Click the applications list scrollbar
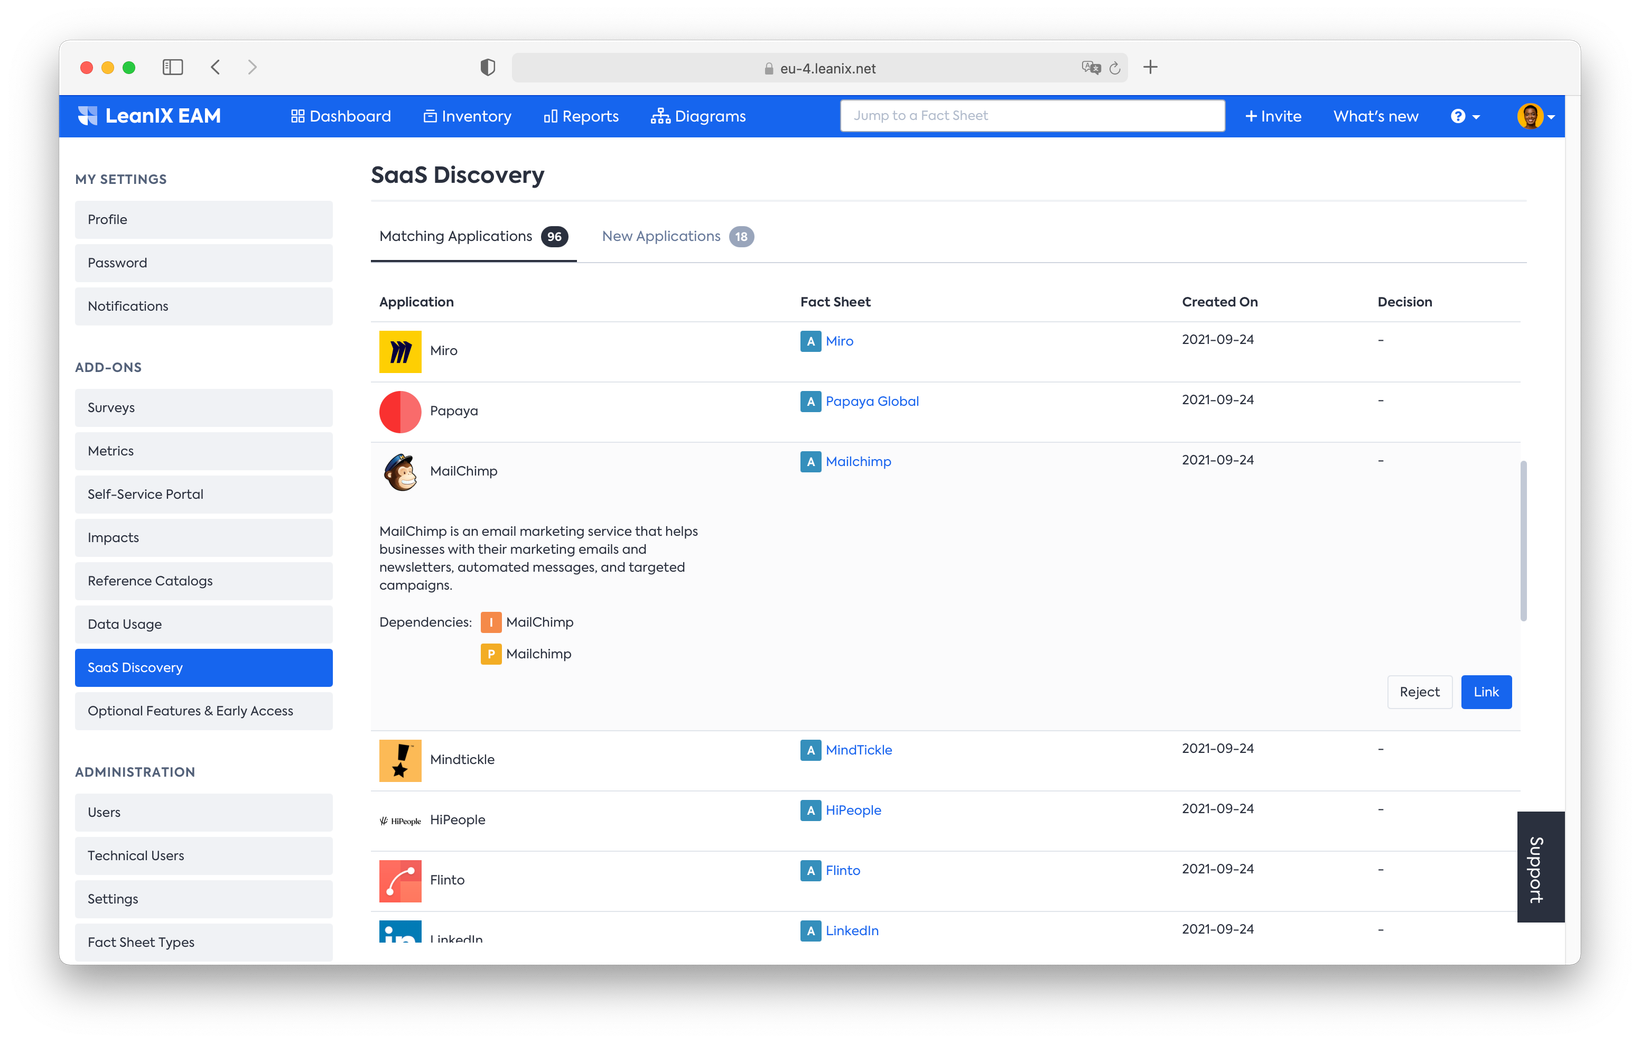Screen dimensions: 1640x1043 coord(1523,541)
